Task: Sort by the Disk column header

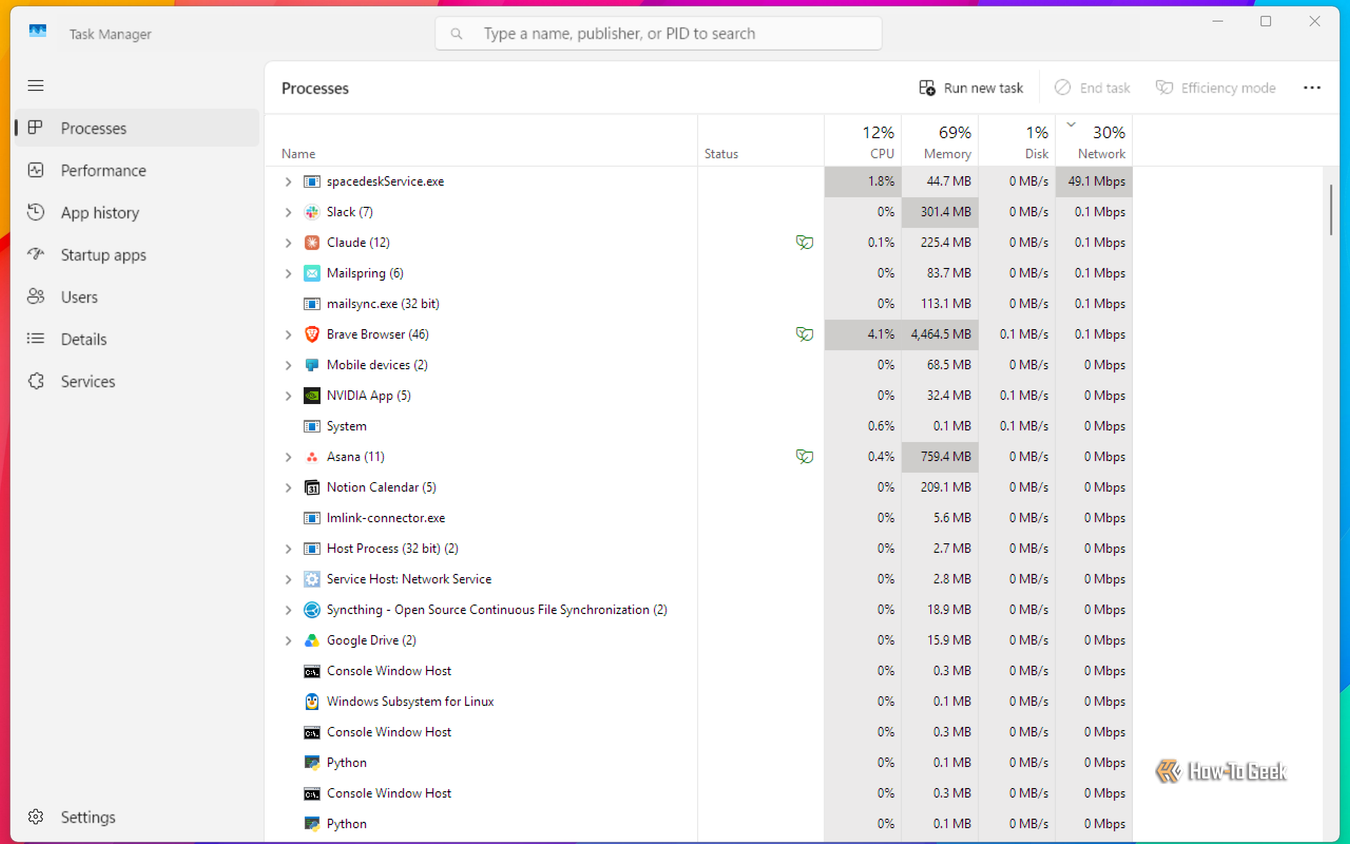Action: coord(1017,141)
